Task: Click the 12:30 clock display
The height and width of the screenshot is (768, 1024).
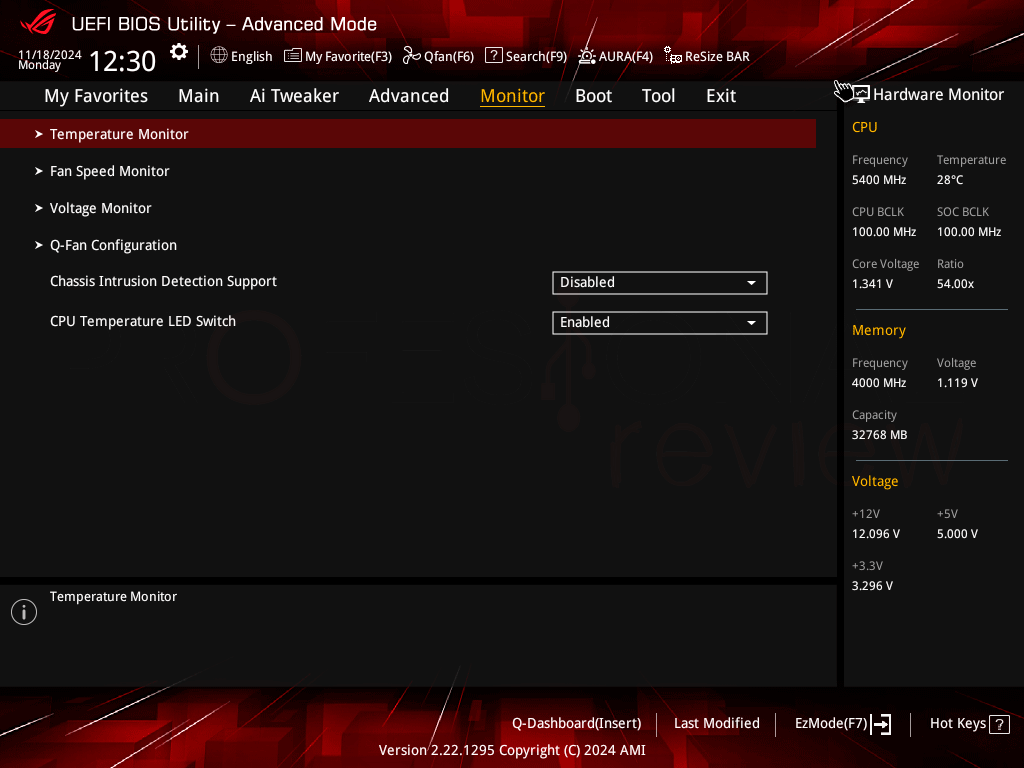Action: [122, 61]
